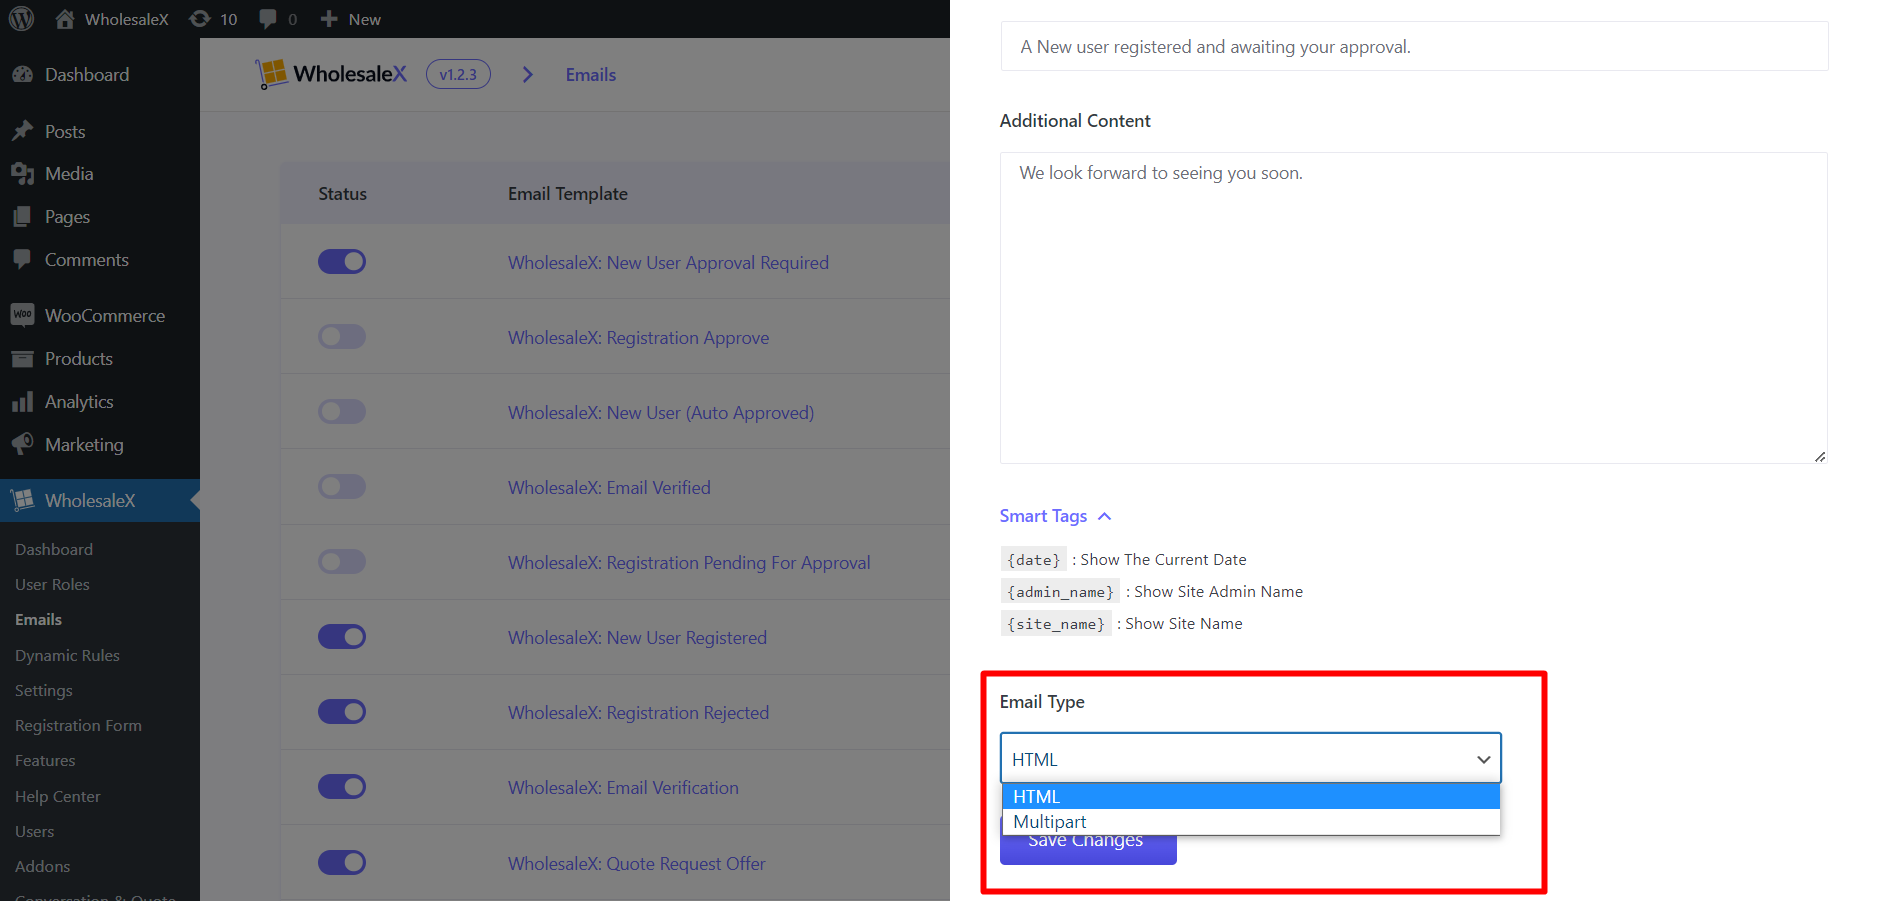Open Comments in the sidebar
1877x901 pixels.
[87, 260]
